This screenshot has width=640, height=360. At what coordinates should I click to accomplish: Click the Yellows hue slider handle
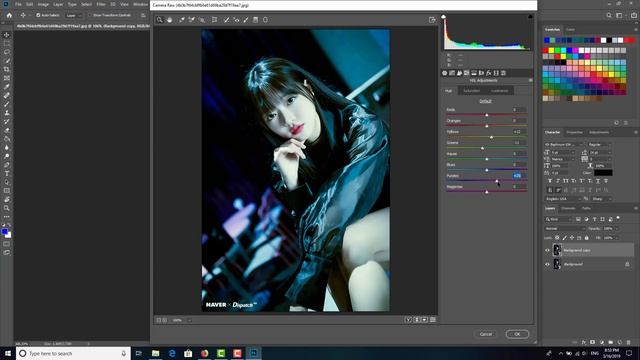pyautogui.click(x=491, y=137)
